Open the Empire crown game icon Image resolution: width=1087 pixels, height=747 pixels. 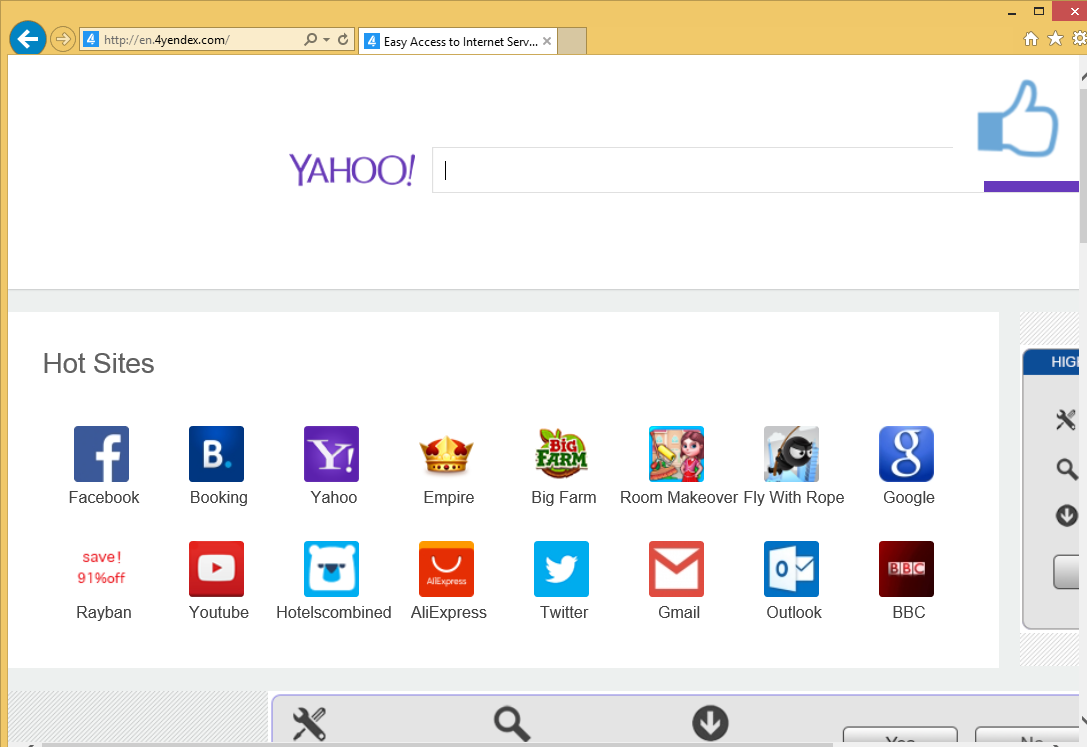pyautogui.click(x=446, y=454)
